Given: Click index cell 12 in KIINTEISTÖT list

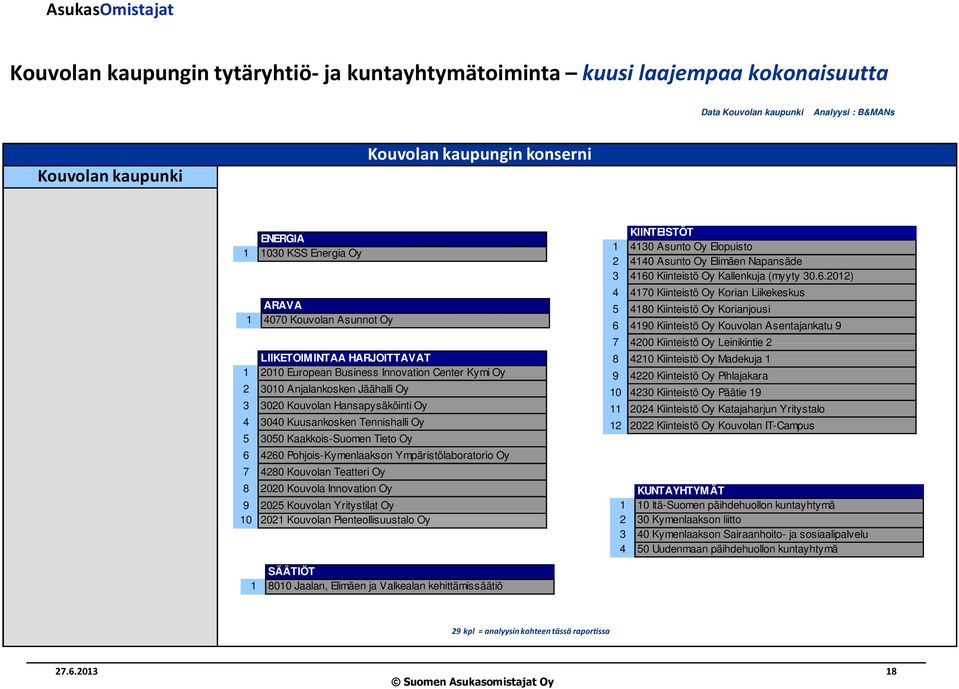Looking at the screenshot, I should click(615, 426).
